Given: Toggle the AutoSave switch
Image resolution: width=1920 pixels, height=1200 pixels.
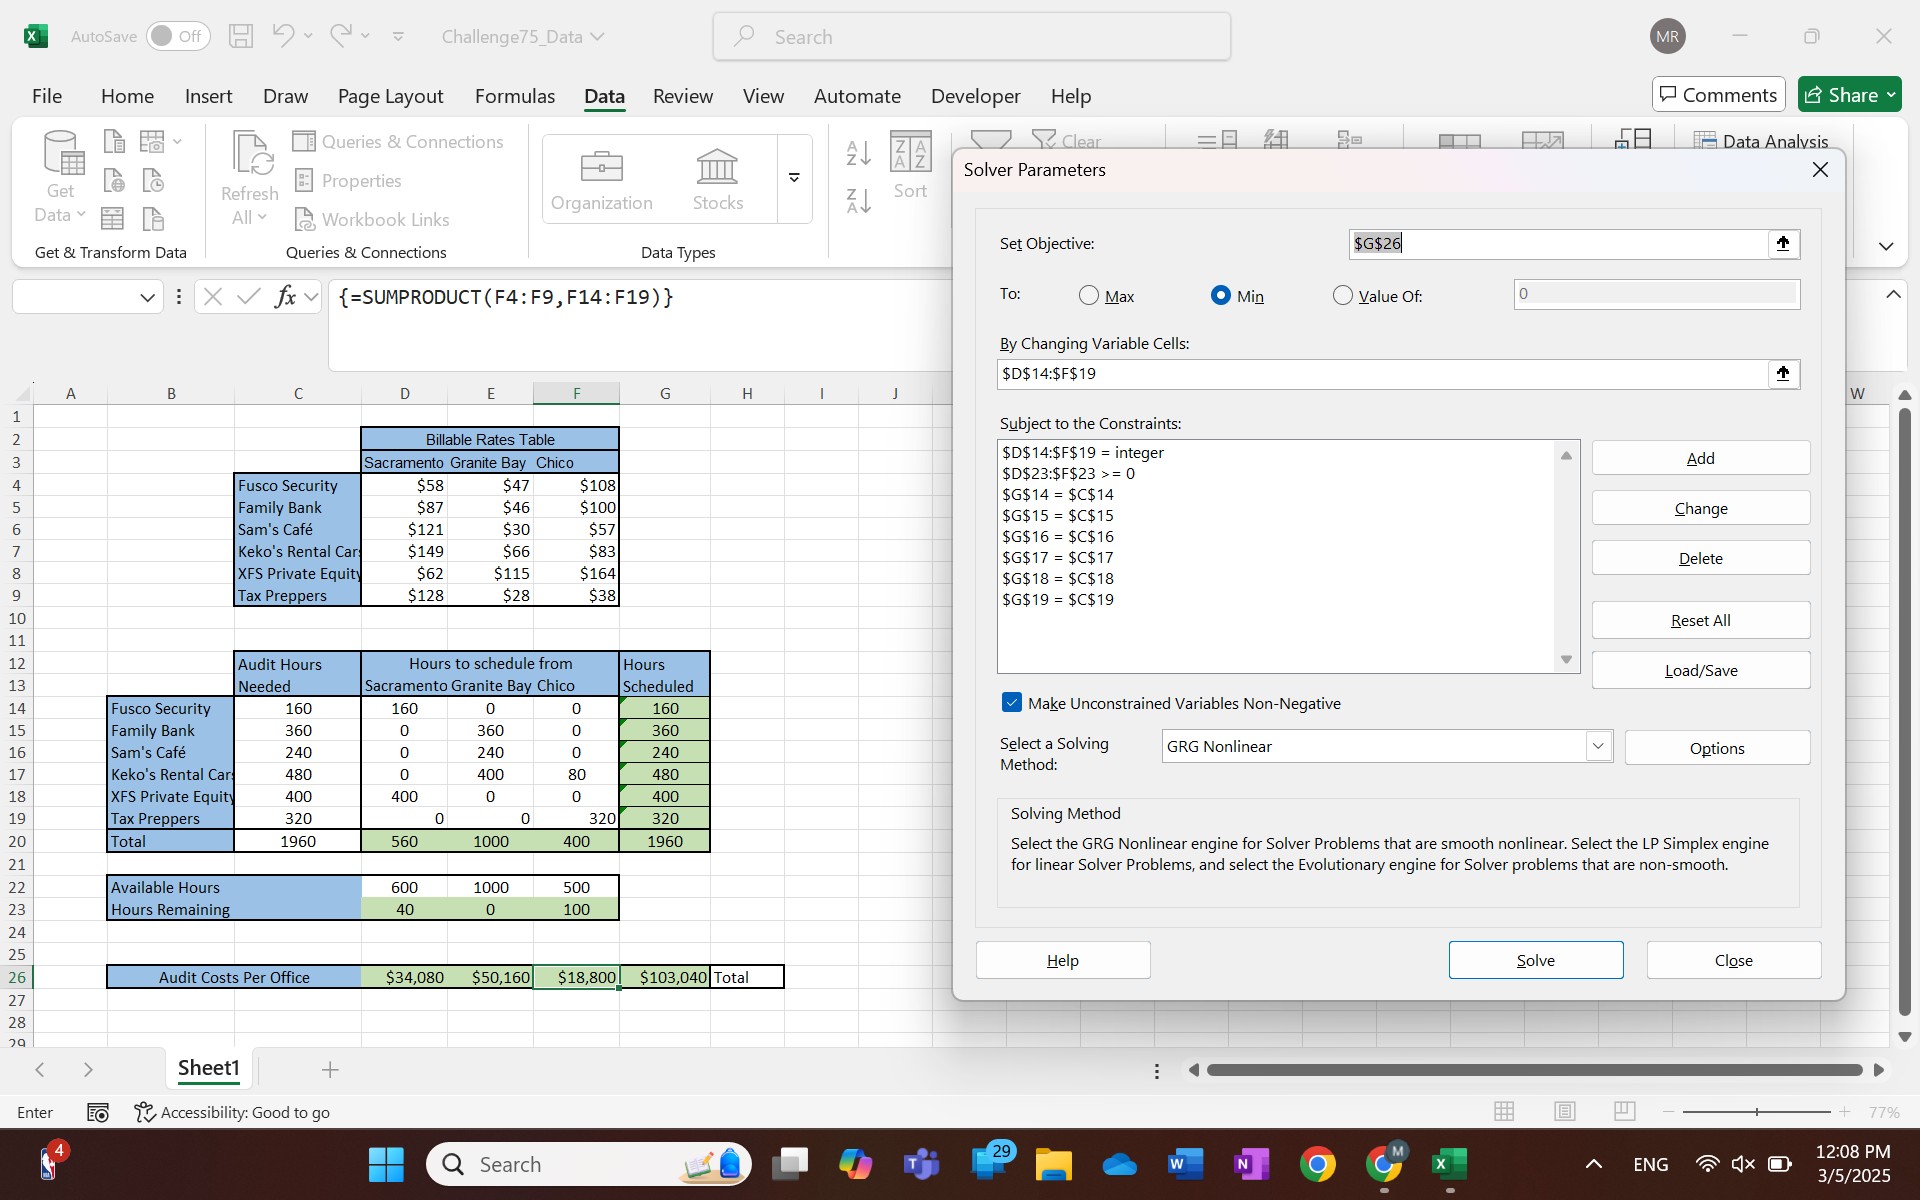Looking at the screenshot, I should point(178,37).
